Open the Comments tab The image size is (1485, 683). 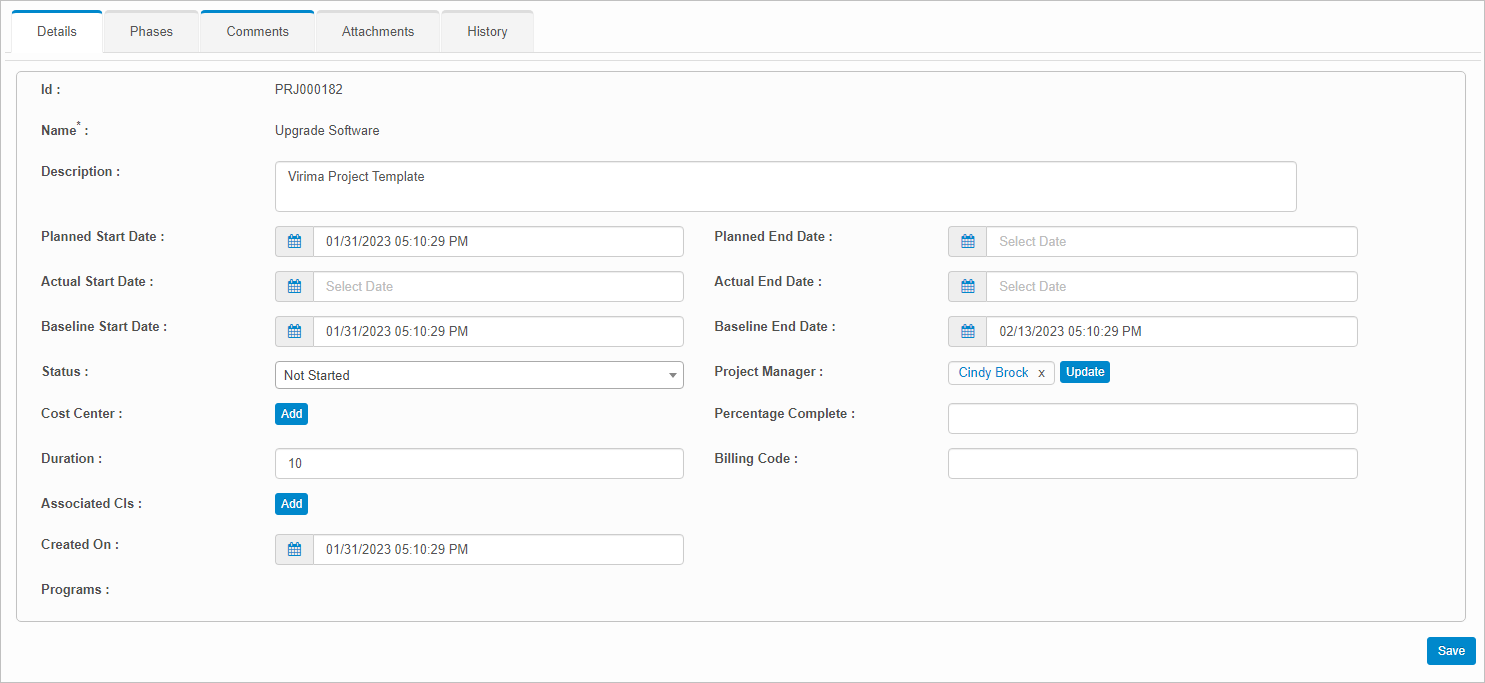pyautogui.click(x=257, y=32)
